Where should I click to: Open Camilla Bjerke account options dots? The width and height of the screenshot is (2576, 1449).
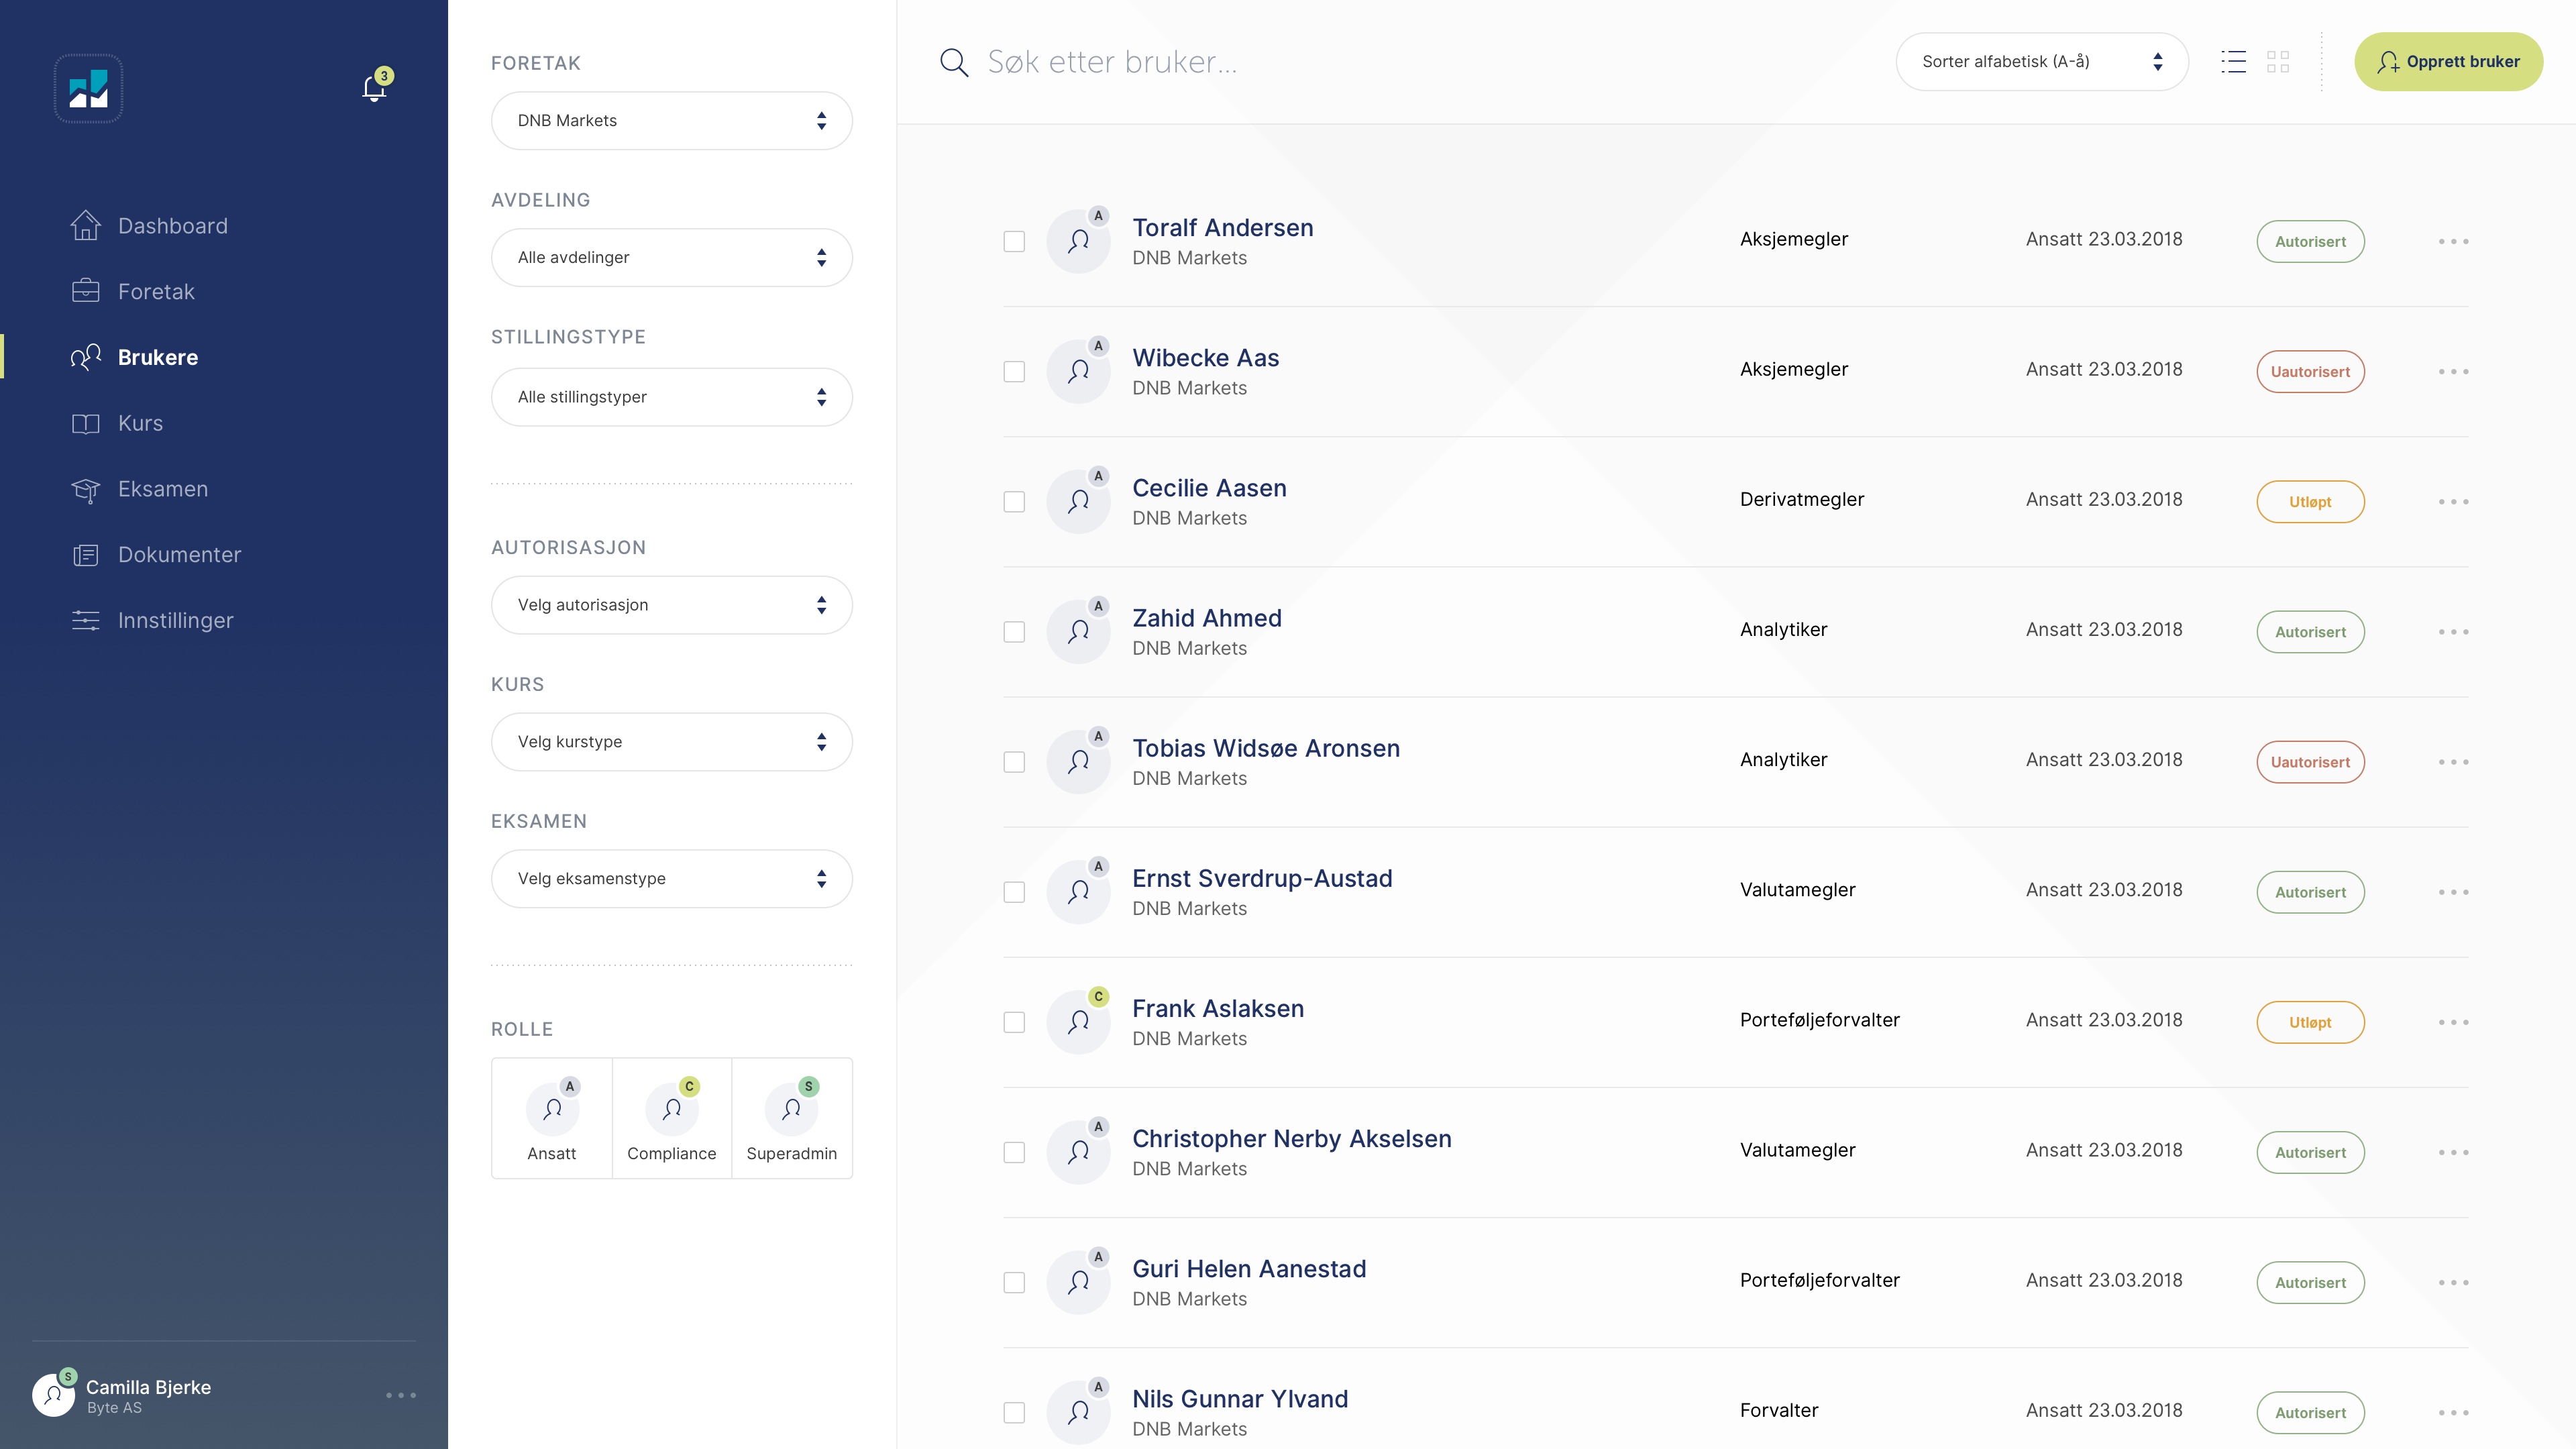(x=401, y=1395)
